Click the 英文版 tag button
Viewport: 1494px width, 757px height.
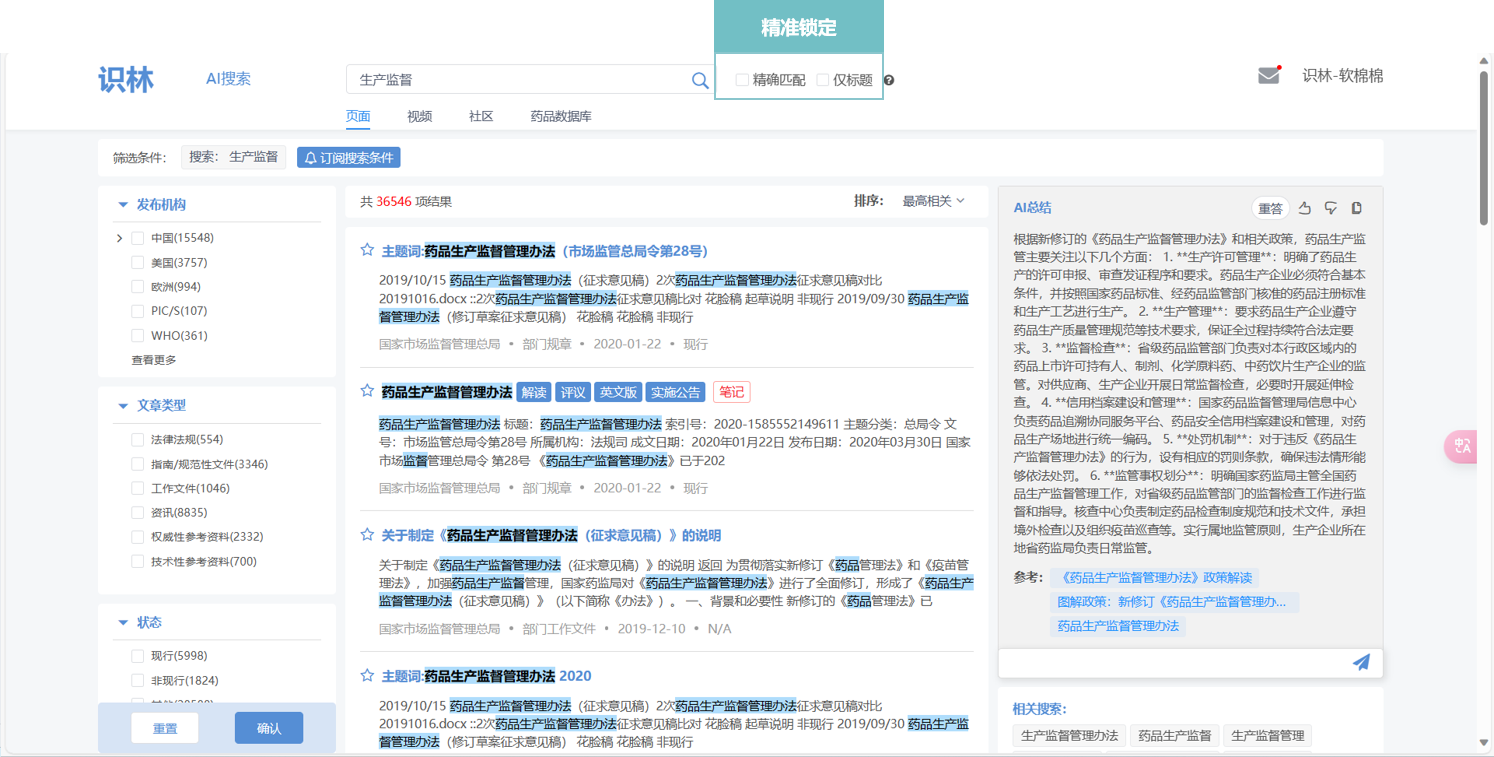click(x=618, y=392)
